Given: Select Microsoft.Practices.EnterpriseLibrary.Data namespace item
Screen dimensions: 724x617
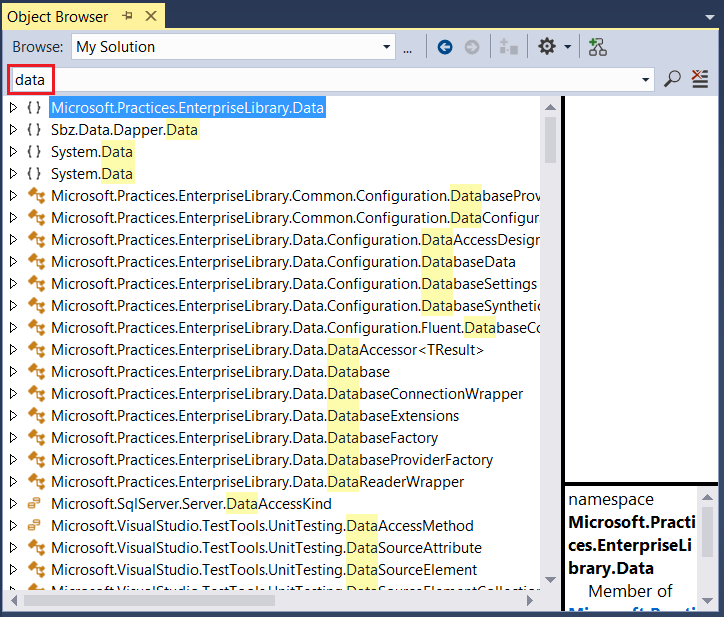Looking at the screenshot, I should point(187,108).
